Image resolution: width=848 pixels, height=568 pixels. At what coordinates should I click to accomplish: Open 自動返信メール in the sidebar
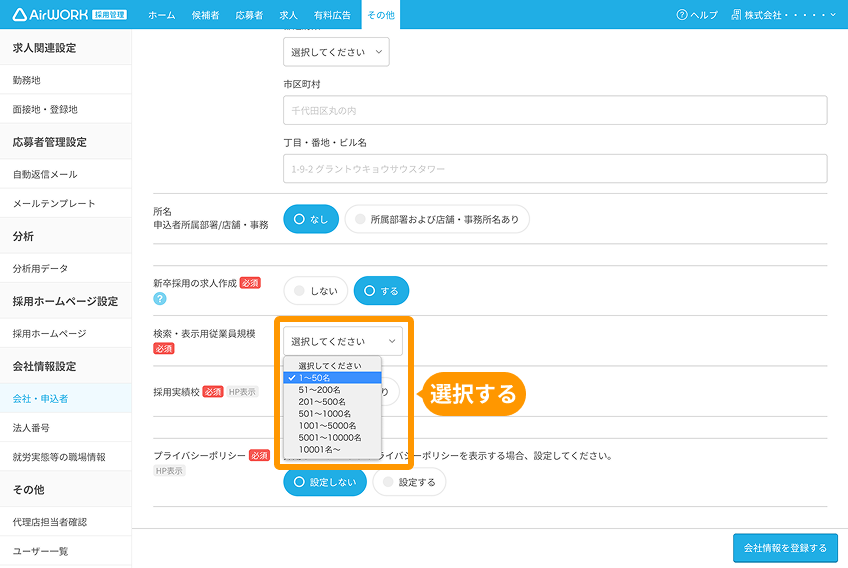pyautogui.click(x=45, y=174)
